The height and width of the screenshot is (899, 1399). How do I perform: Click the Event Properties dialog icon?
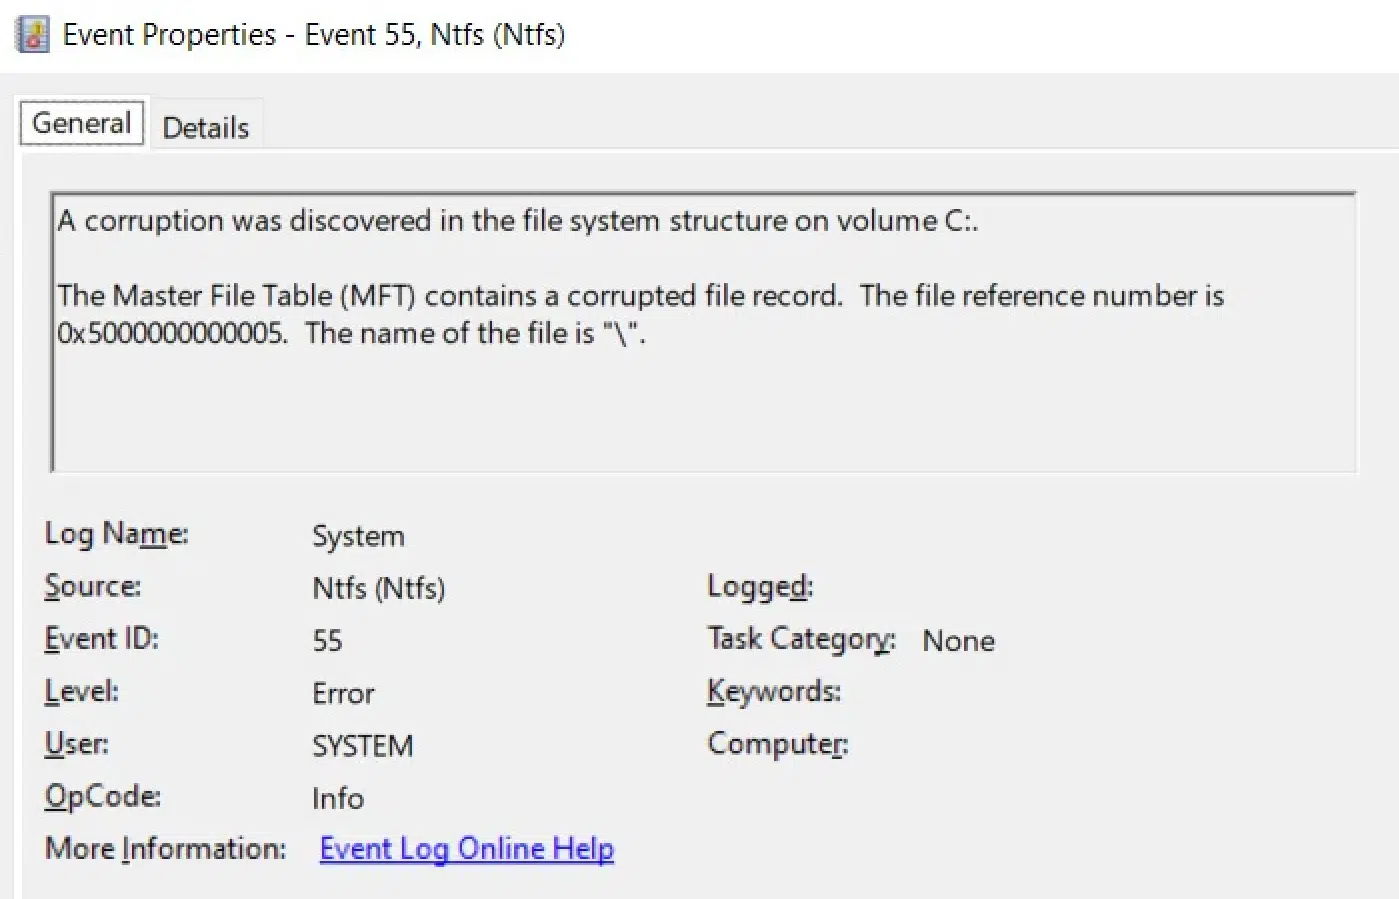coord(30,32)
